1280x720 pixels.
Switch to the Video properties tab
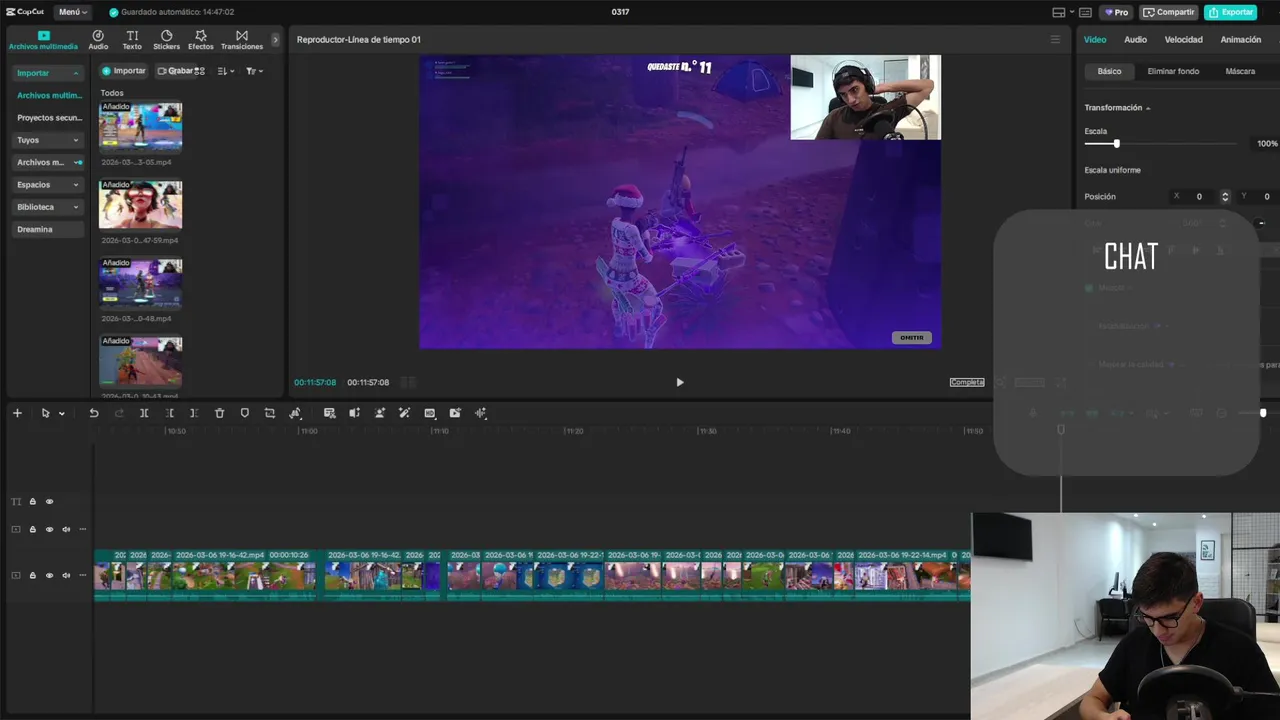(1095, 40)
